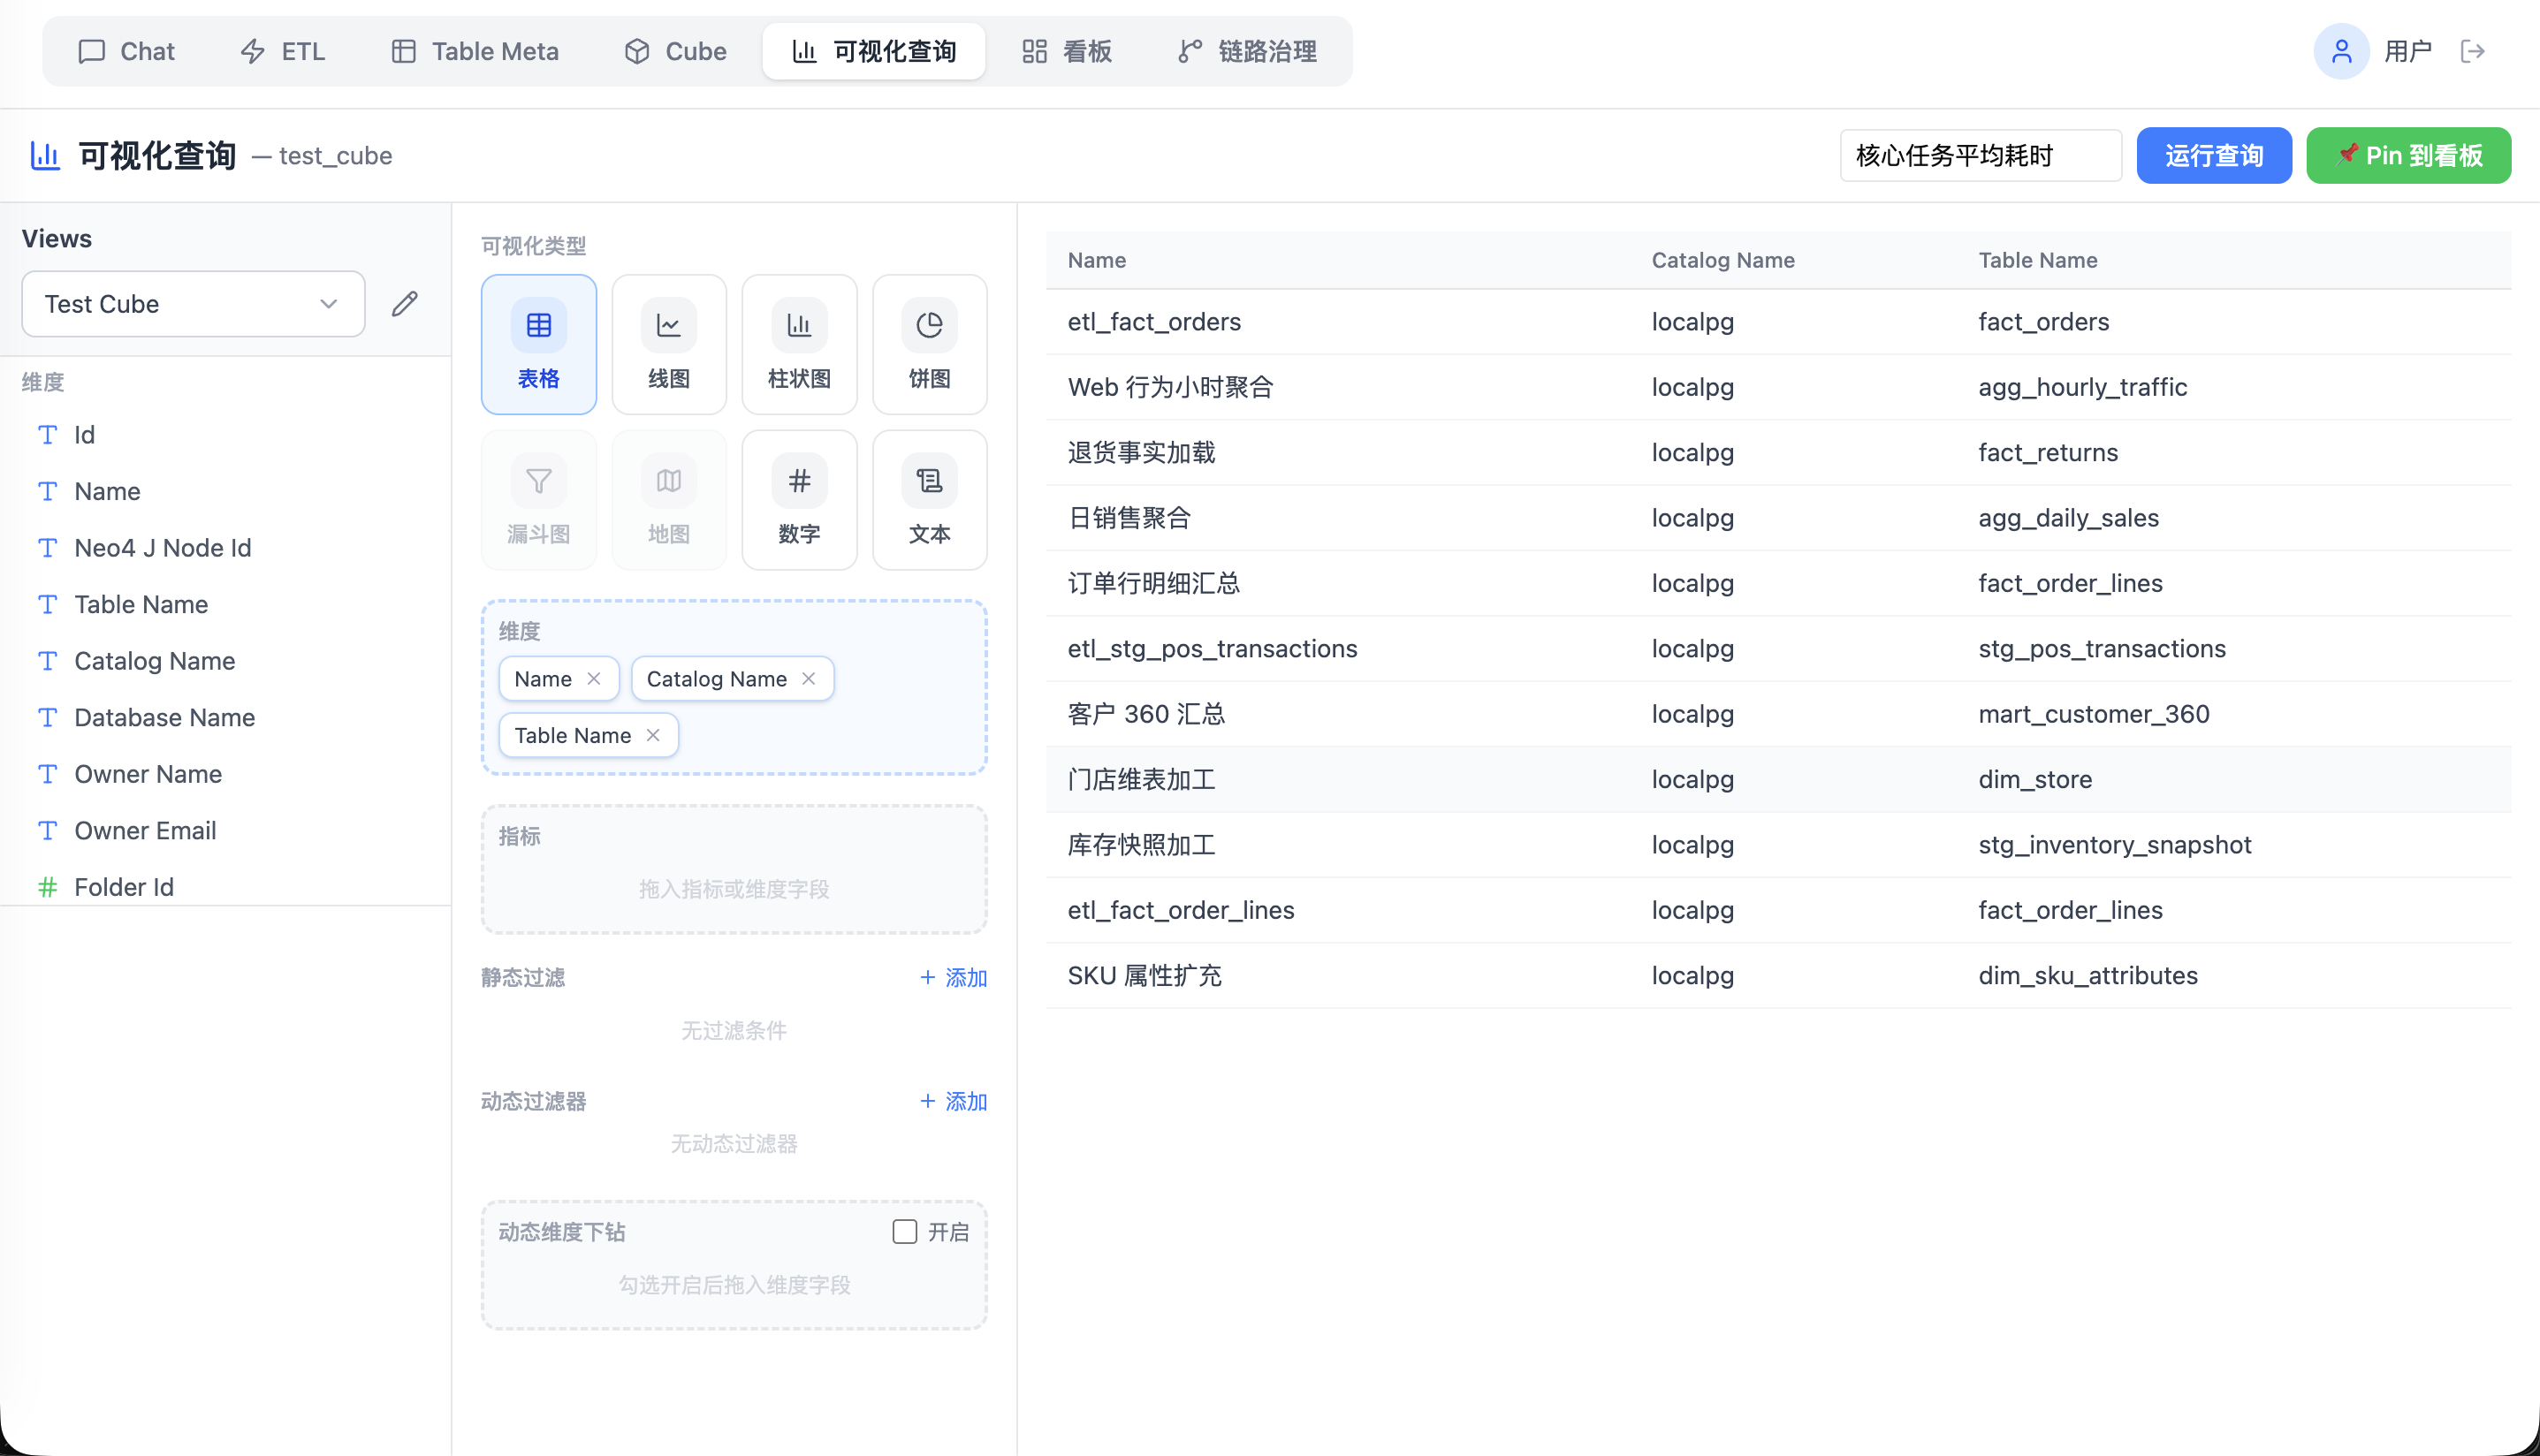
Task: Click the stg_inventory_snapshot table name cell
Action: [x=2114, y=845]
